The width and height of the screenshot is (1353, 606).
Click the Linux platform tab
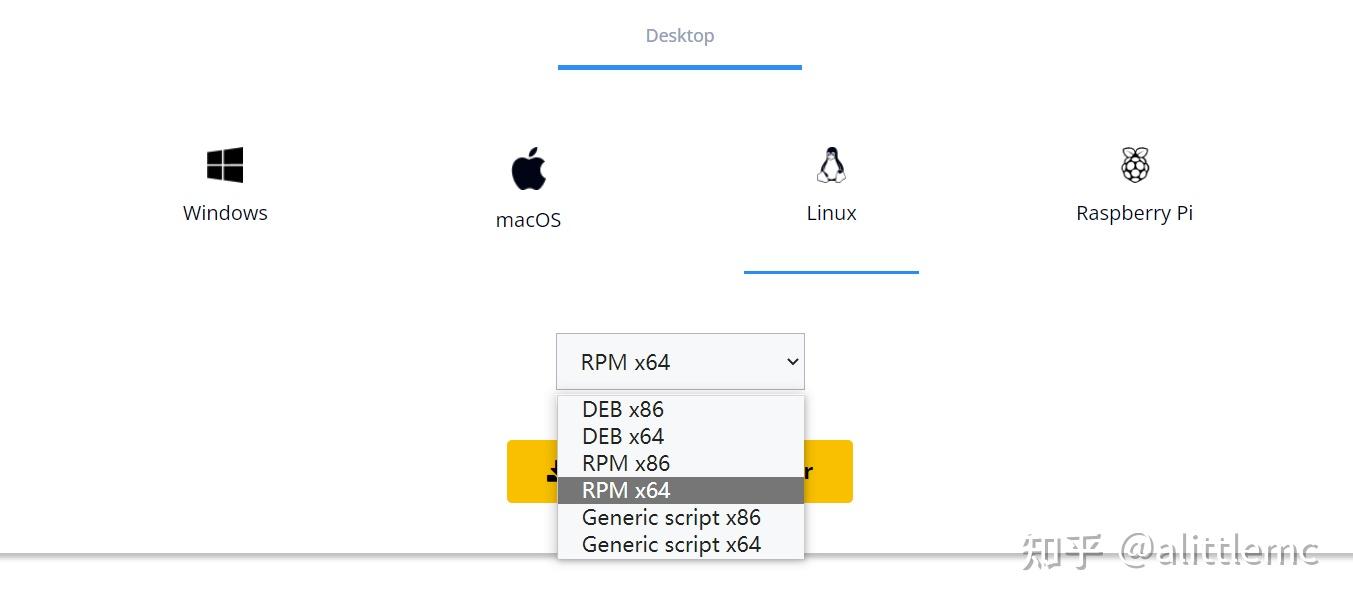[830, 212]
